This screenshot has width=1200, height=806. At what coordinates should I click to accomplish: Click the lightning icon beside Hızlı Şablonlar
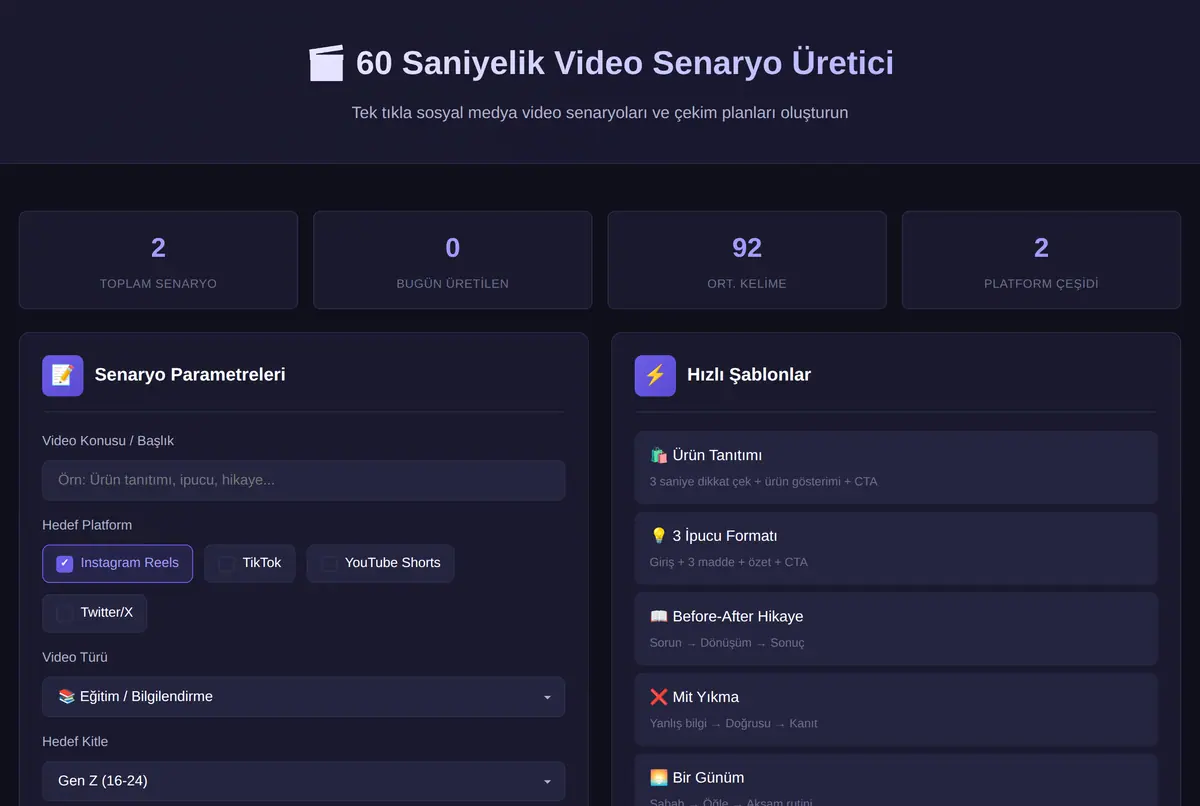coord(655,375)
